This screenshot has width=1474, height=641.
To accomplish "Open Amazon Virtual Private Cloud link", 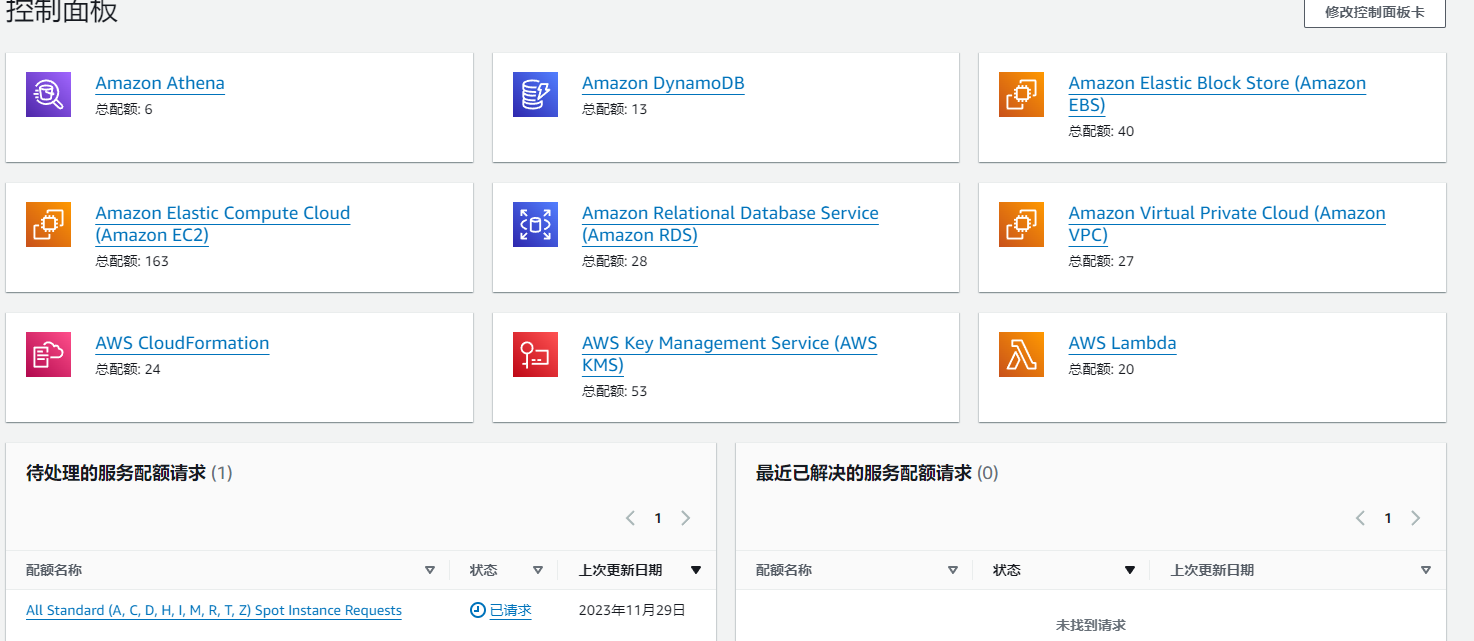I will 1227,224.
